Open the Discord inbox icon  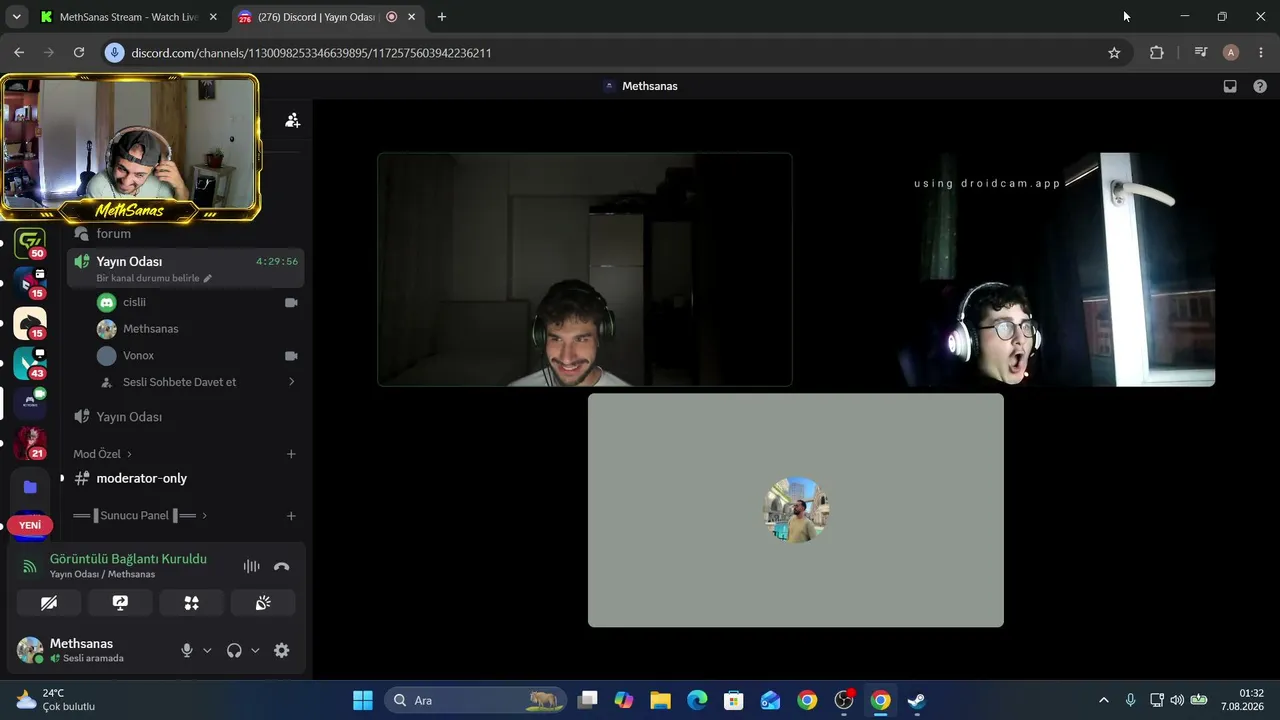[1230, 86]
